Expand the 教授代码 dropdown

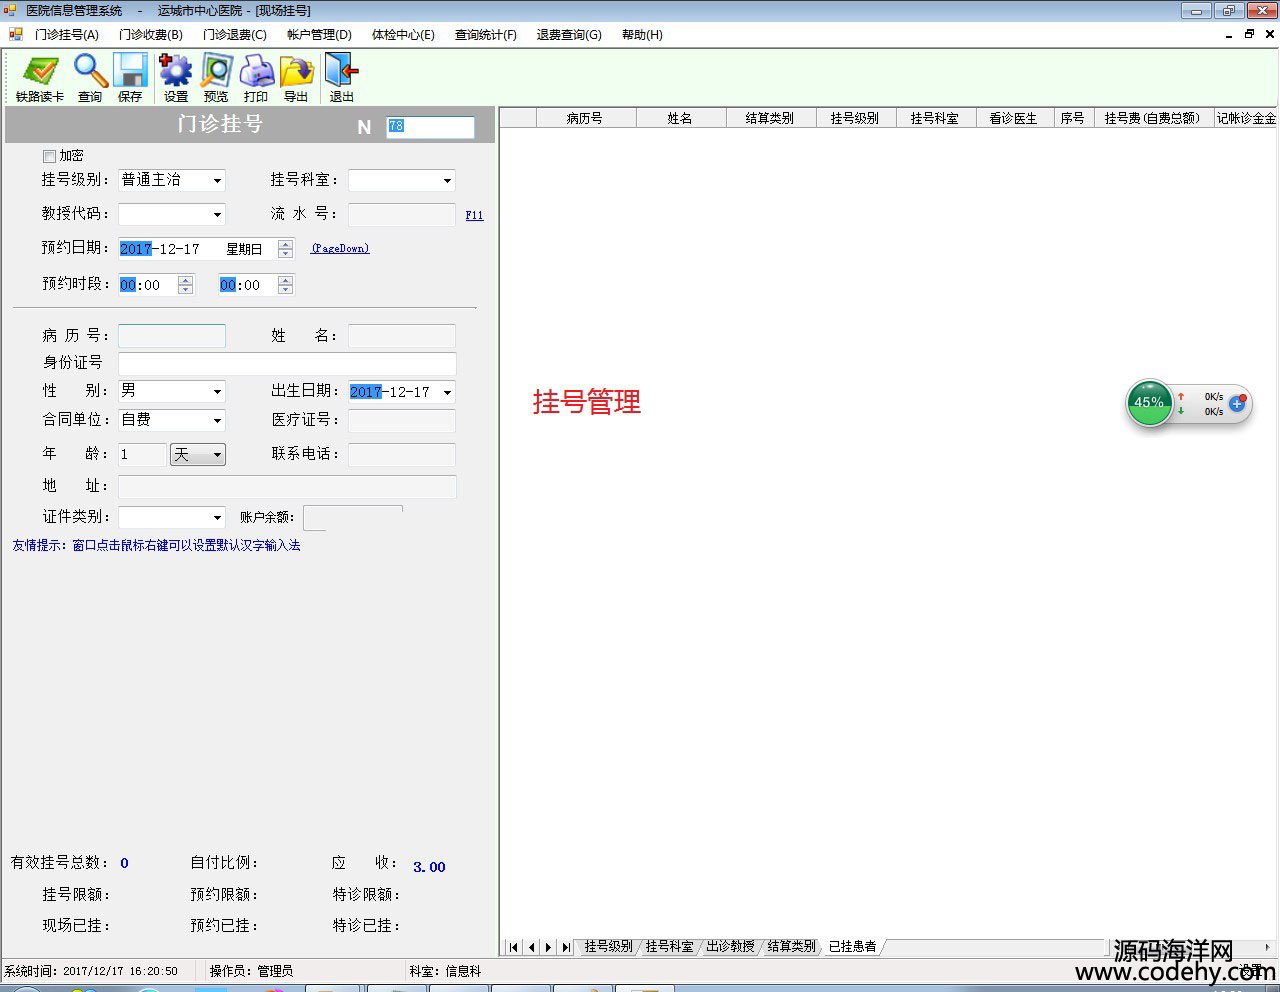(x=217, y=214)
